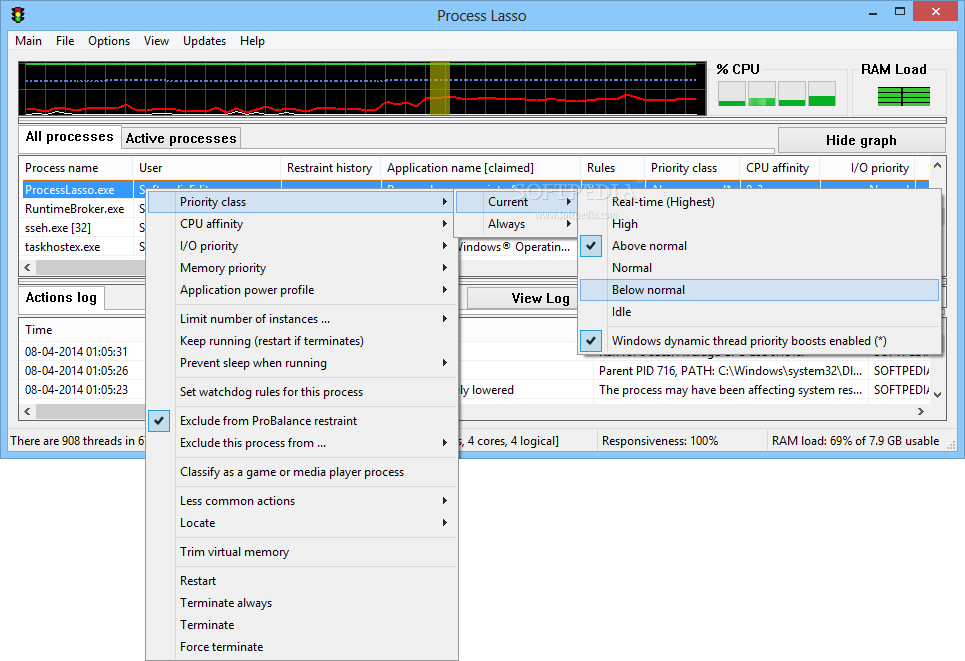
Task: Expand Less common actions submenu
Action: 302,501
